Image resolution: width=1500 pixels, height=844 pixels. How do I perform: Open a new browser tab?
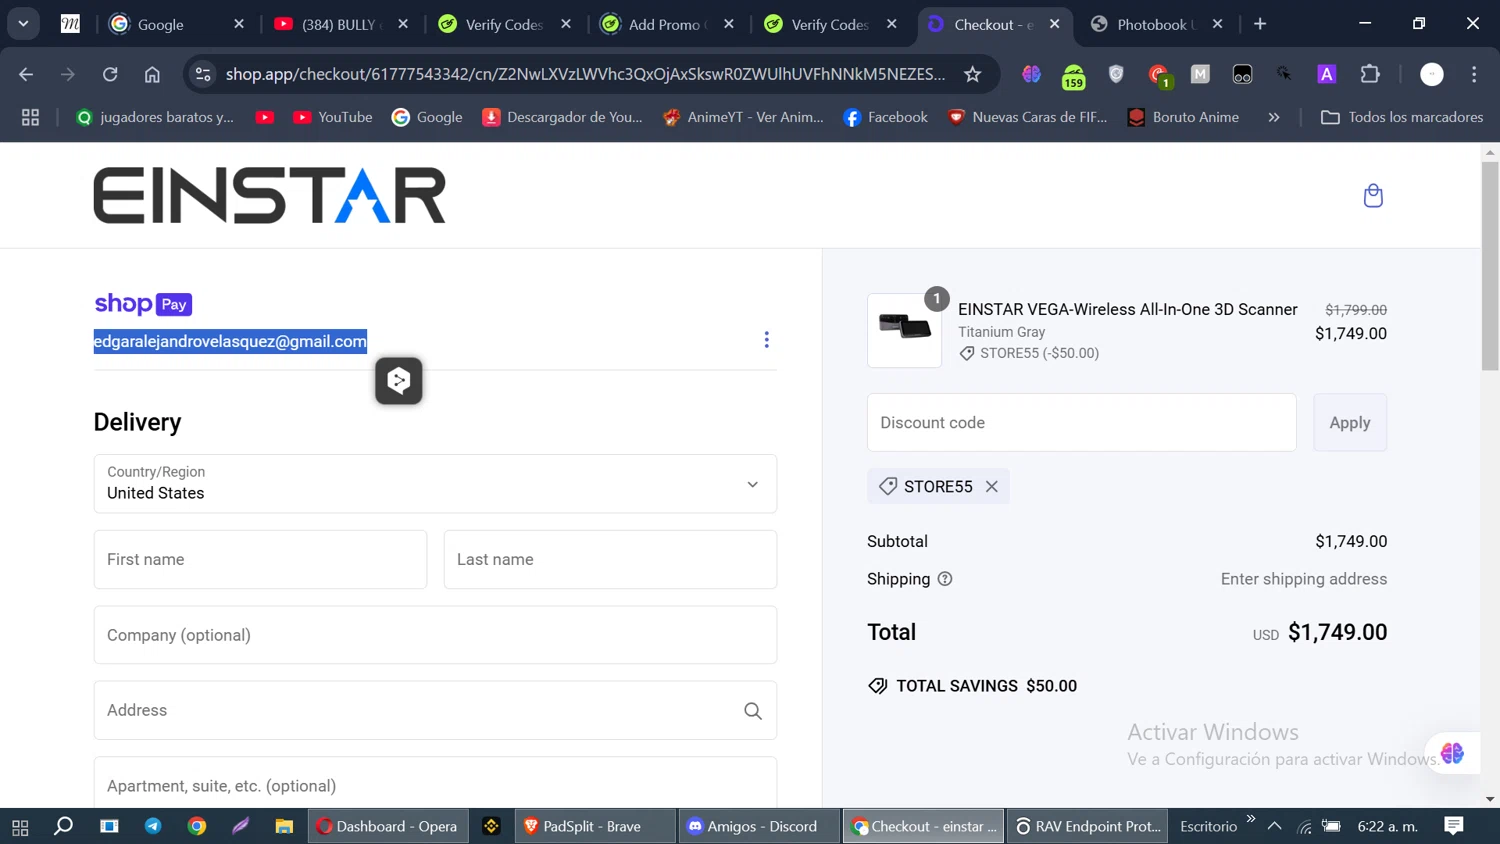pos(1260,24)
